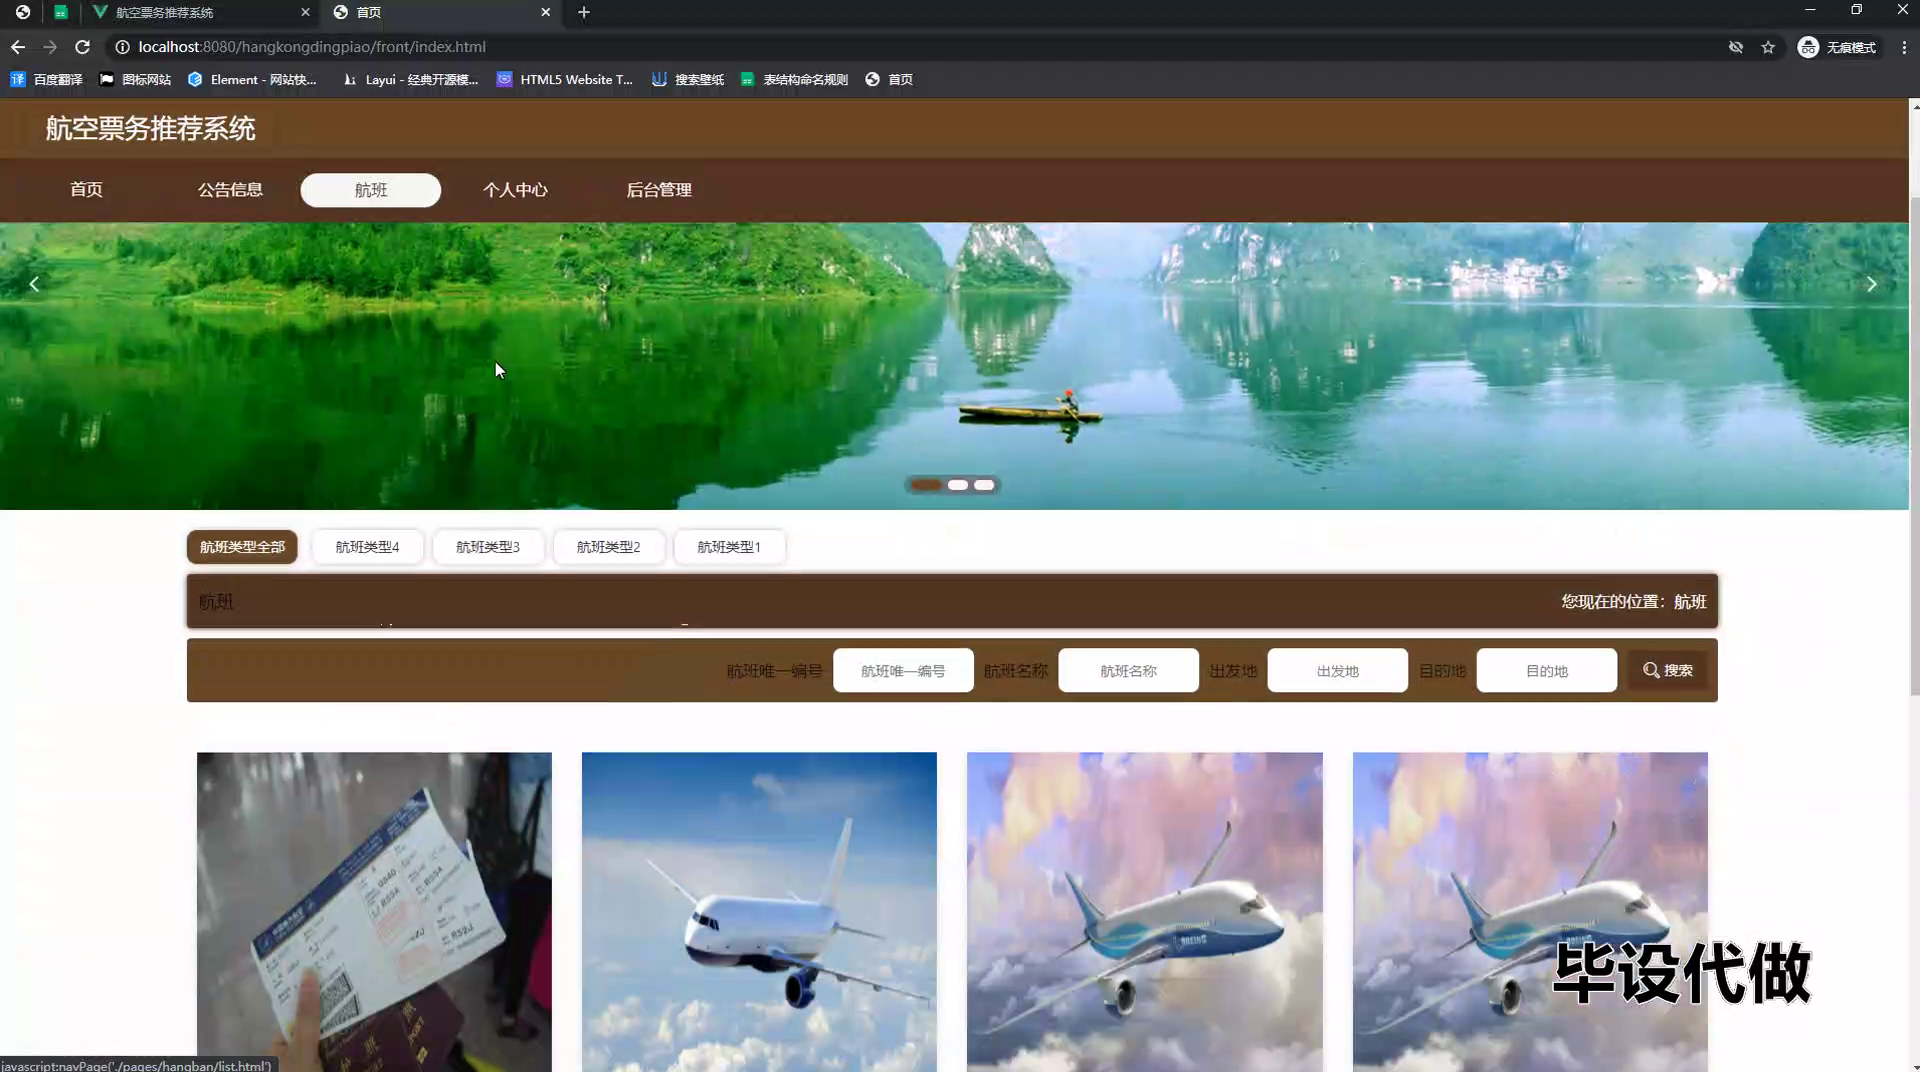Click the address bar URL
Image resolution: width=1920 pixels, height=1072 pixels.
coord(312,47)
